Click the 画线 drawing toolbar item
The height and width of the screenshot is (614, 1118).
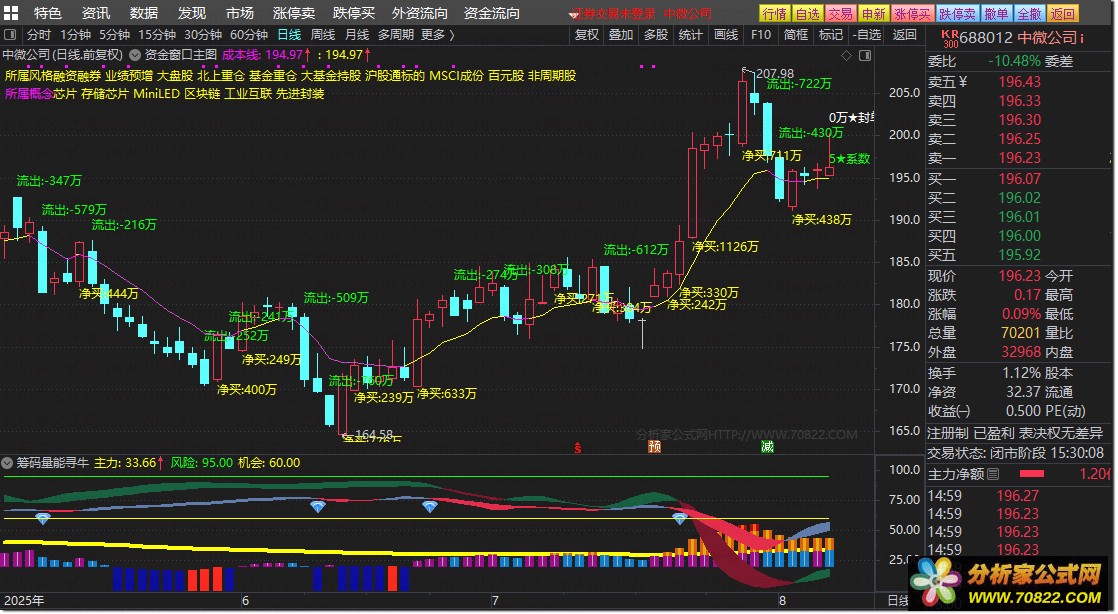click(x=726, y=34)
